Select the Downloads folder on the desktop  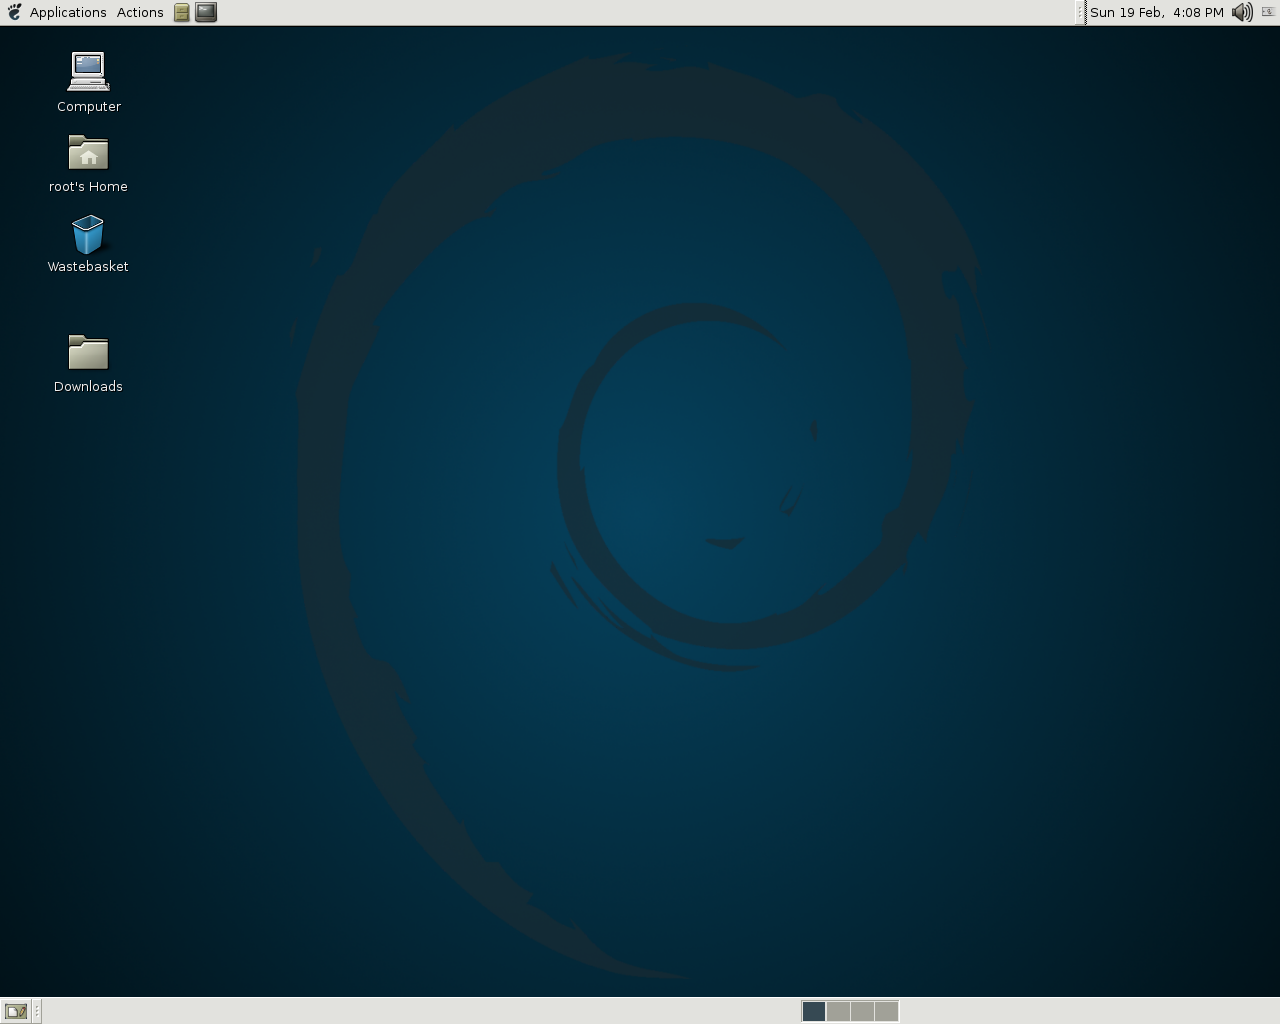tap(88, 353)
